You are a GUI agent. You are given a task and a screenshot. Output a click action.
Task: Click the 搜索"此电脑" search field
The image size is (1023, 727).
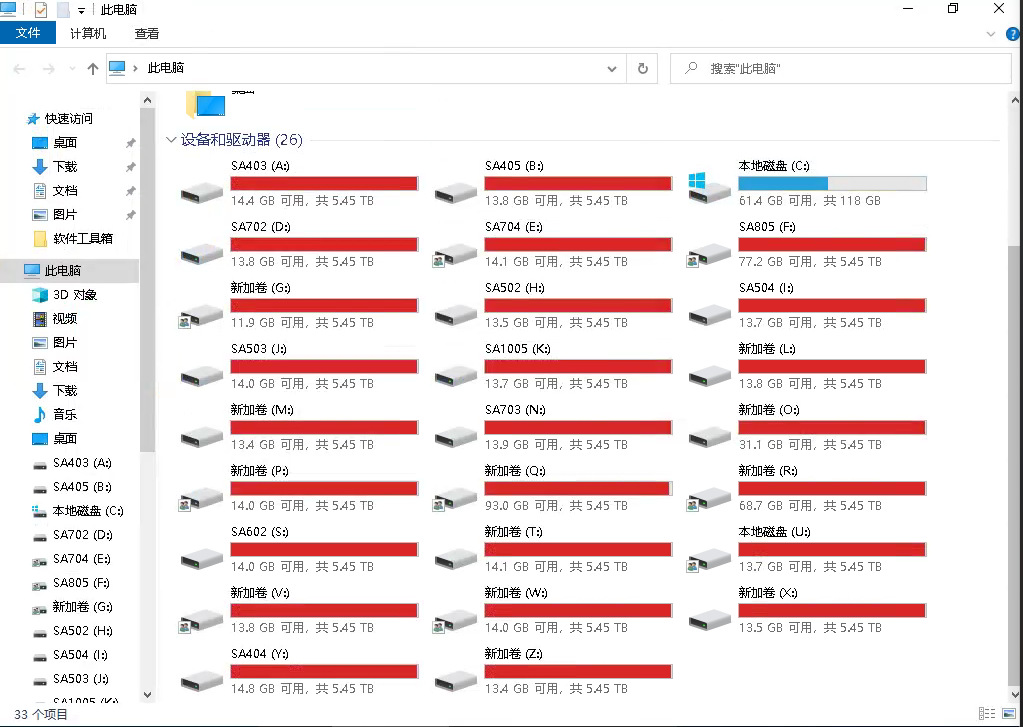click(x=842, y=69)
